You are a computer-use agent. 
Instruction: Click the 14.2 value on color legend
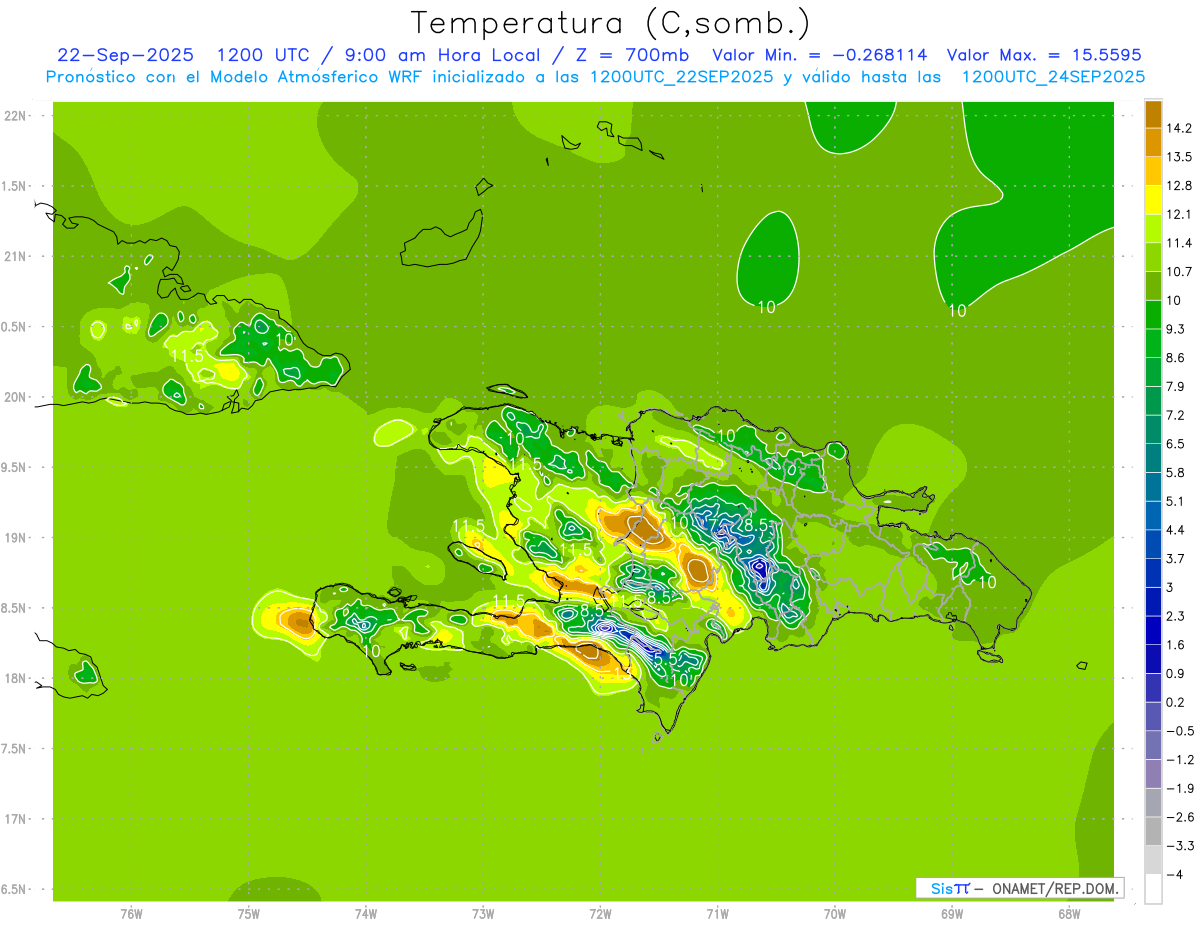pos(1179,128)
